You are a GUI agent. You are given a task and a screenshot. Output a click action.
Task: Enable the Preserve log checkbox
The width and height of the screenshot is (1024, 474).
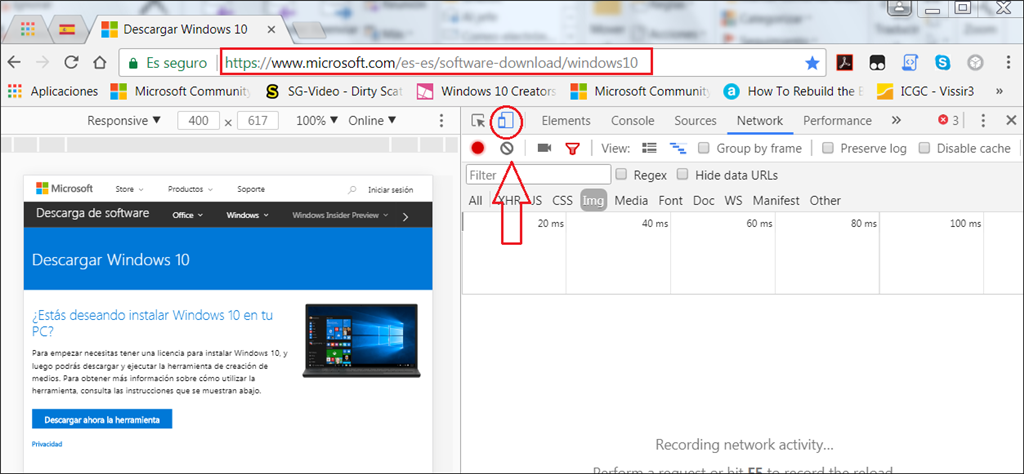coord(827,148)
